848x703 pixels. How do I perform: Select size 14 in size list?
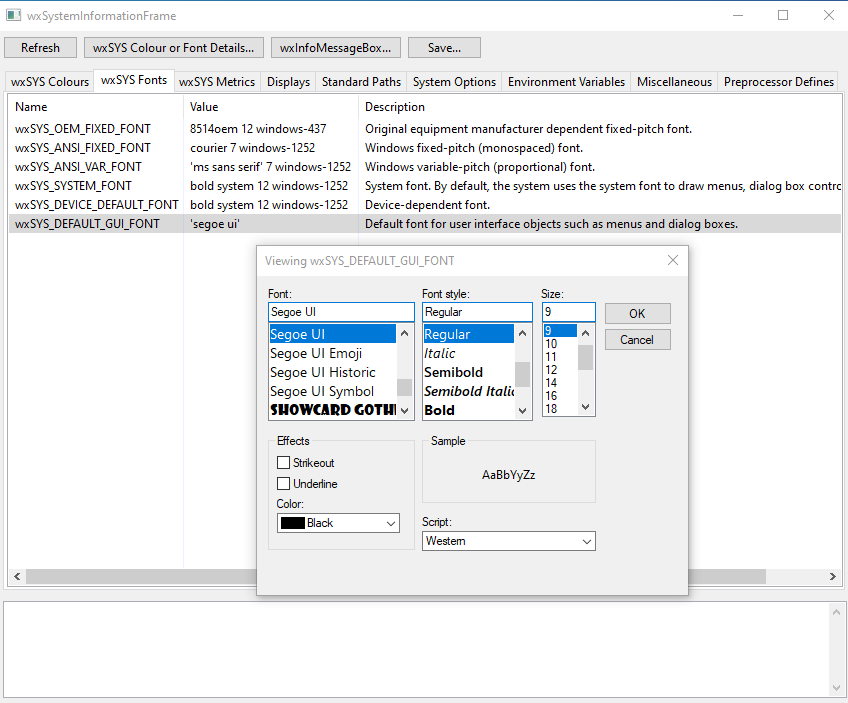pyautogui.click(x=560, y=382)
